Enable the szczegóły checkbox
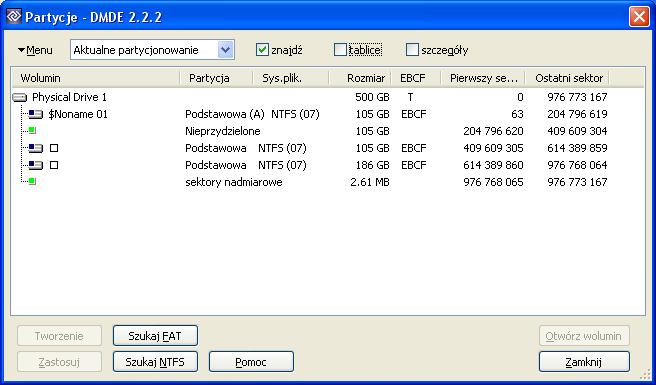This screenshot has width=656, height=385. (412, 50)
